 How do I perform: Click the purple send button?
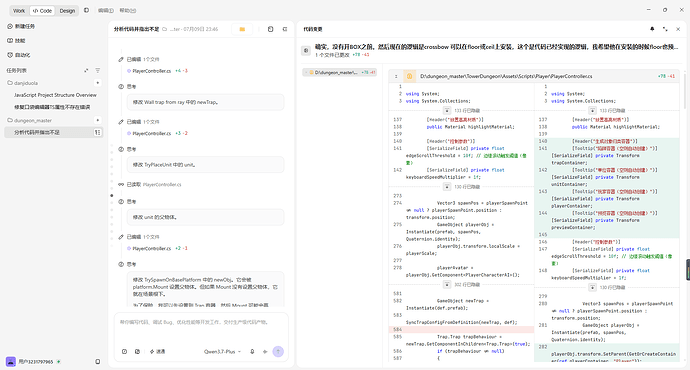click(x=278, y=352)
